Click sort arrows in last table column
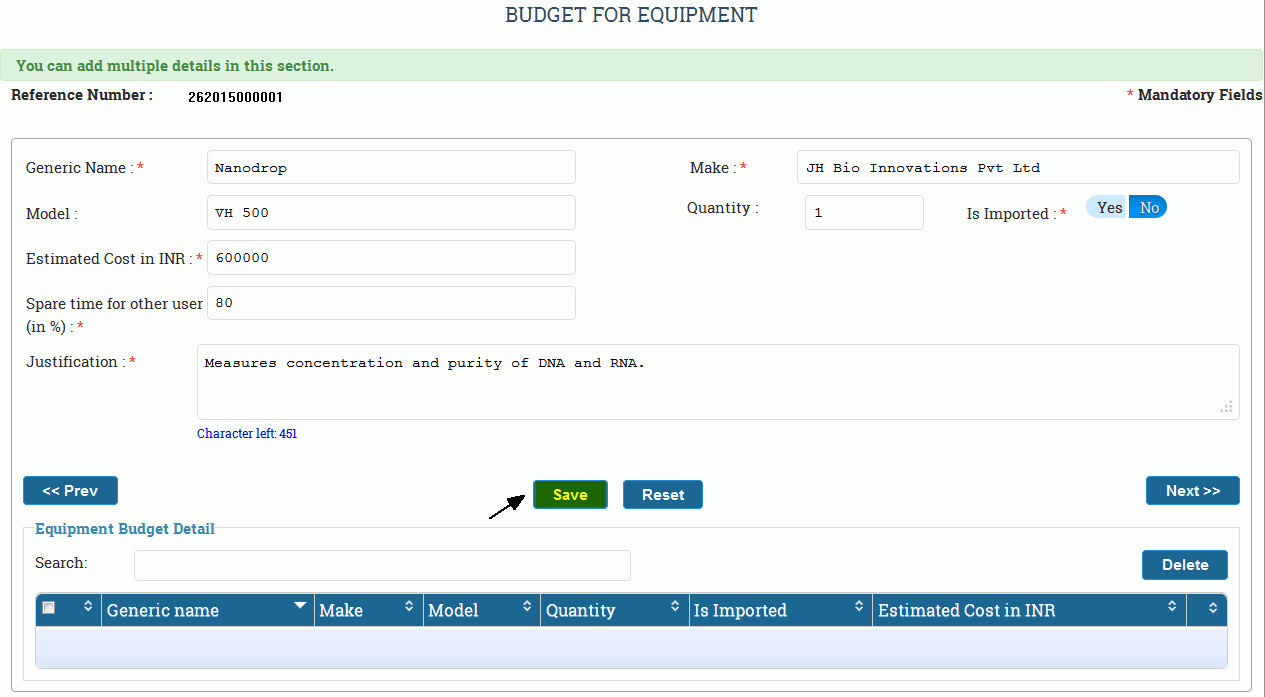The image size is (1265, 697). [1213, 608]
